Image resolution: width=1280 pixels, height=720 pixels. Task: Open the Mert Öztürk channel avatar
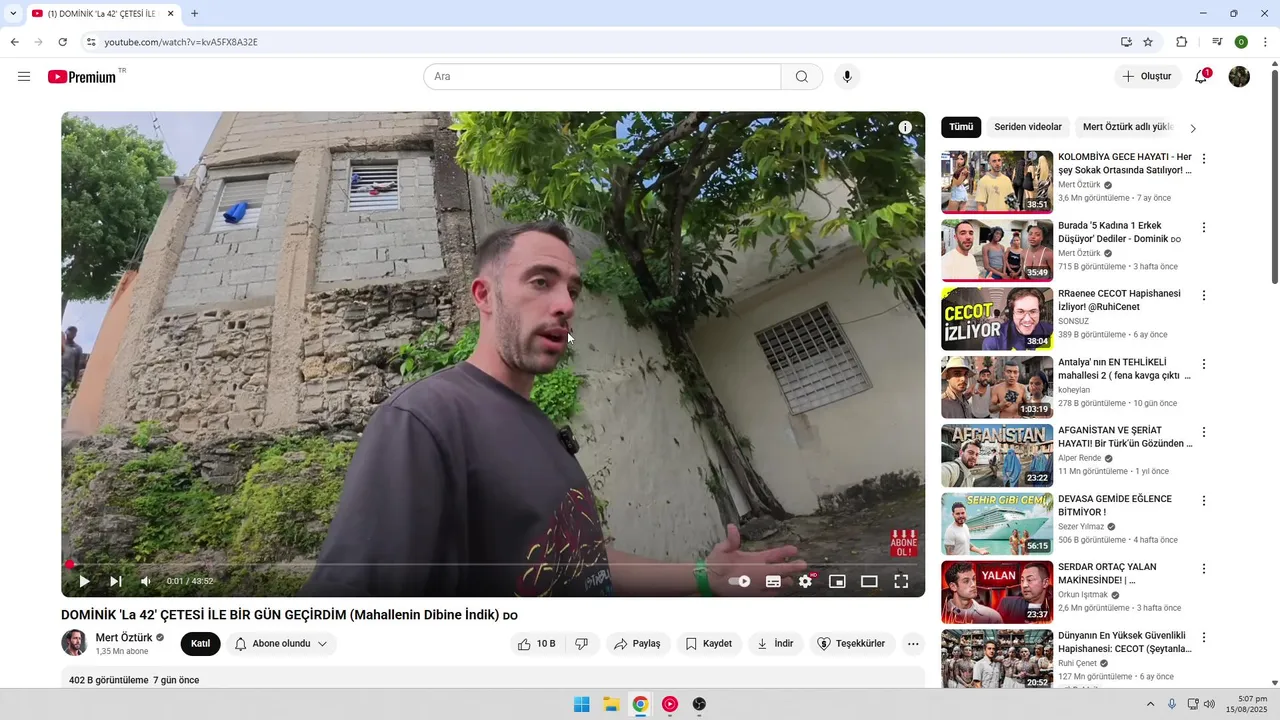click(74, 643)
